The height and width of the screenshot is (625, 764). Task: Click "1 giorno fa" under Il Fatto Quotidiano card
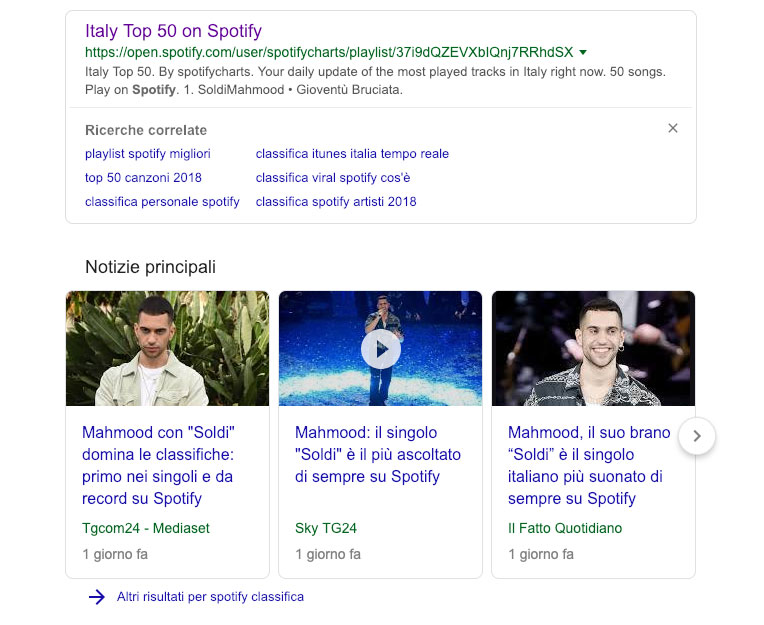click(x=541, y=554)
